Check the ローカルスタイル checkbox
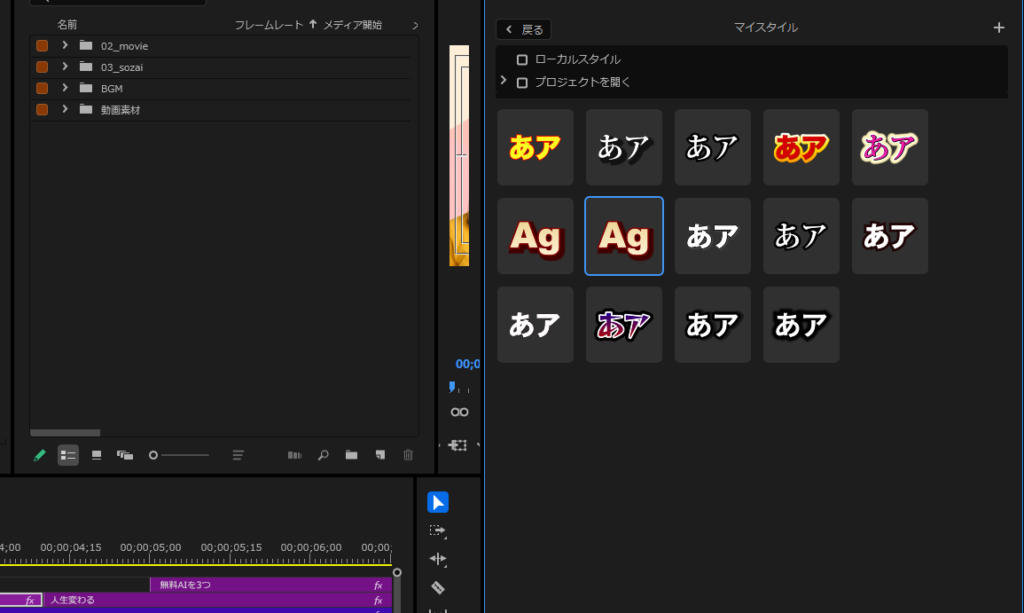 [x=522, y=60]
